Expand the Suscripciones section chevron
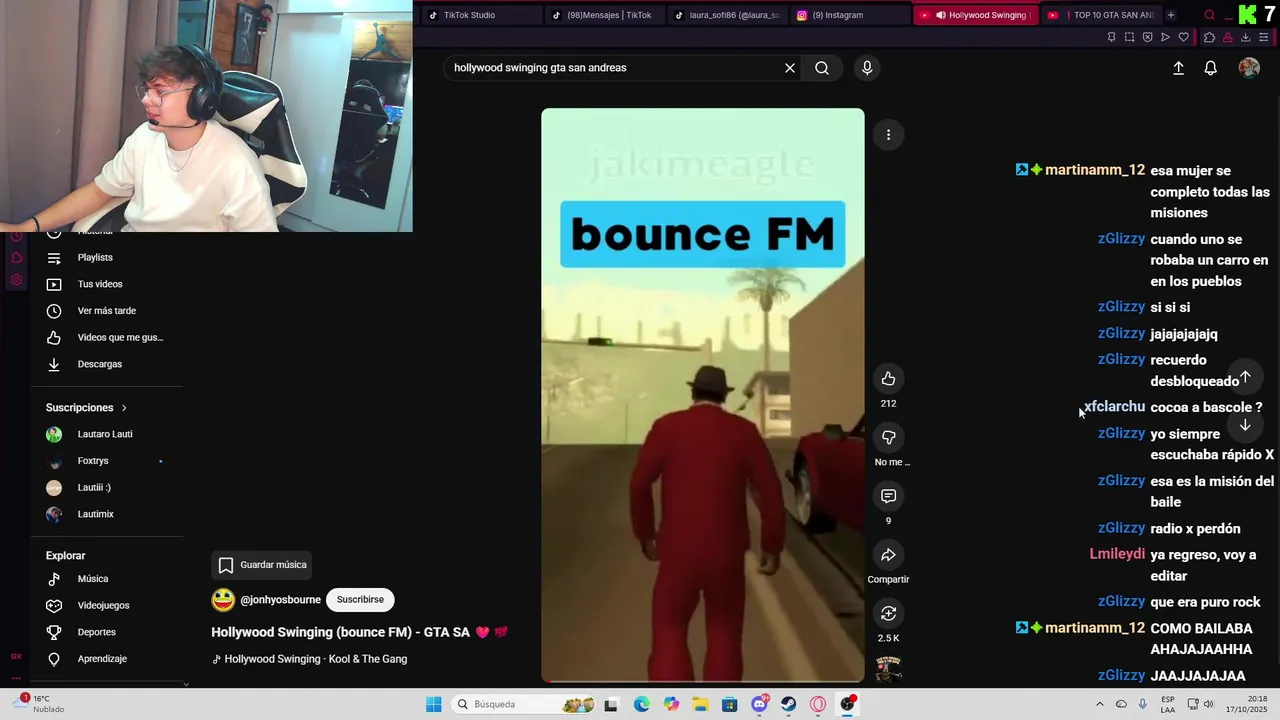This screenshot has height=720, width=1280. (x=124, y=408)
